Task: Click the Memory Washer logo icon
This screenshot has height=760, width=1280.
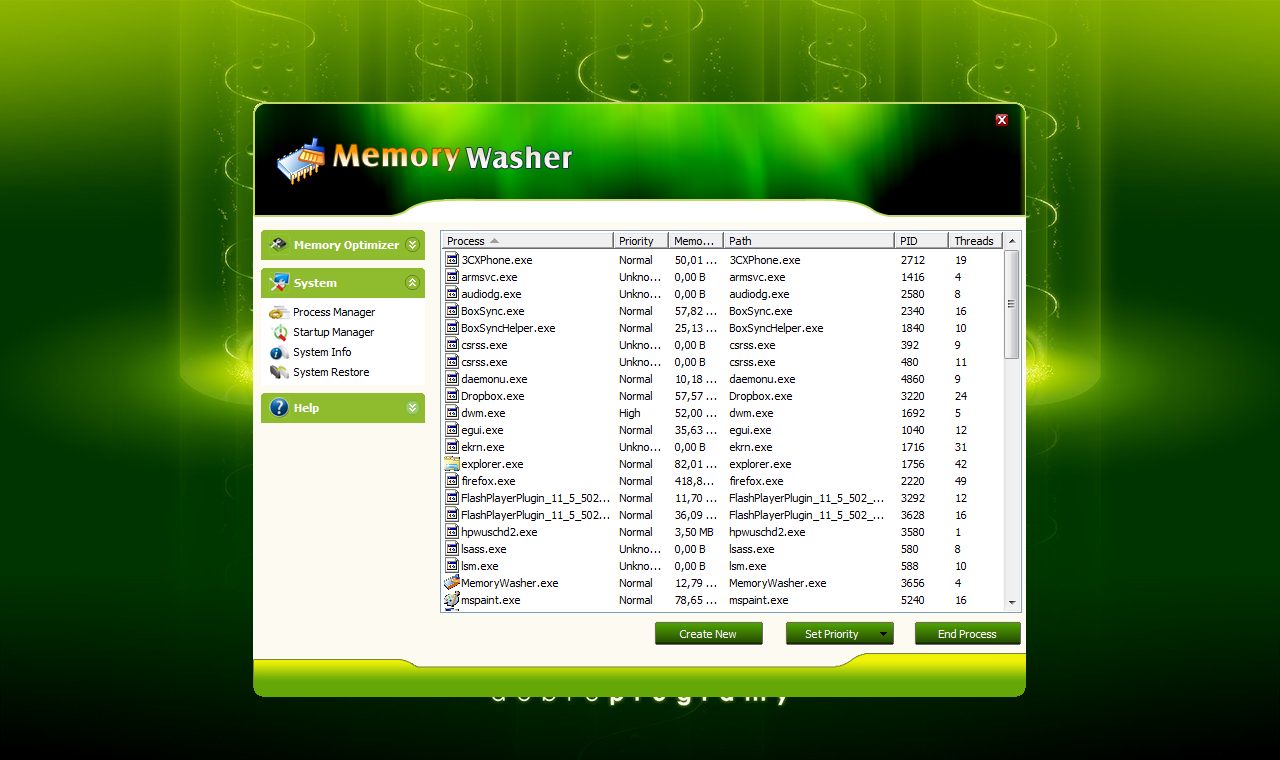Action: tap(301, 160)
